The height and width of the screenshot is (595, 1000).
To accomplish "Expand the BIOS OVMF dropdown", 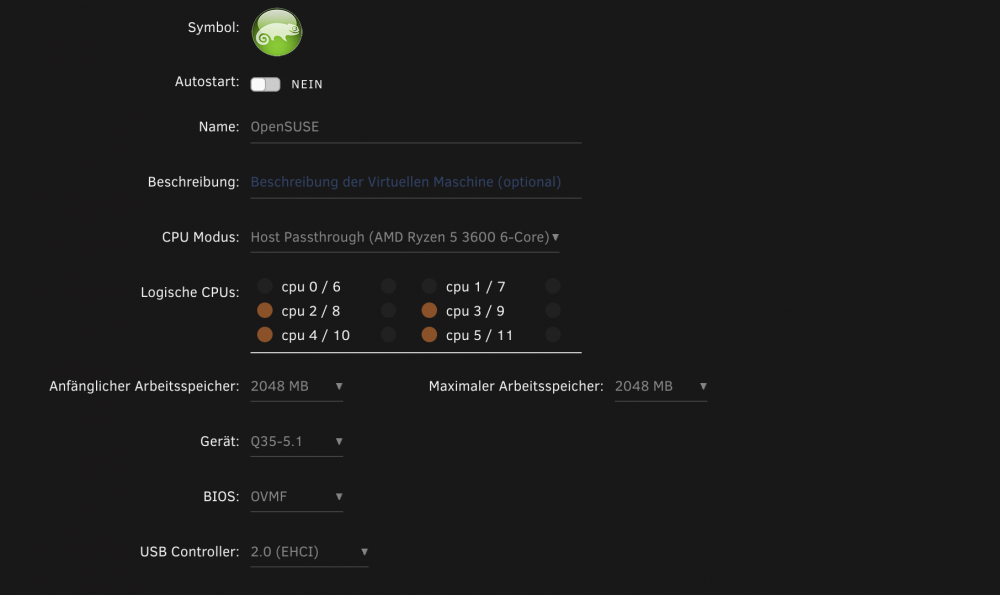I will pos(297,497).
